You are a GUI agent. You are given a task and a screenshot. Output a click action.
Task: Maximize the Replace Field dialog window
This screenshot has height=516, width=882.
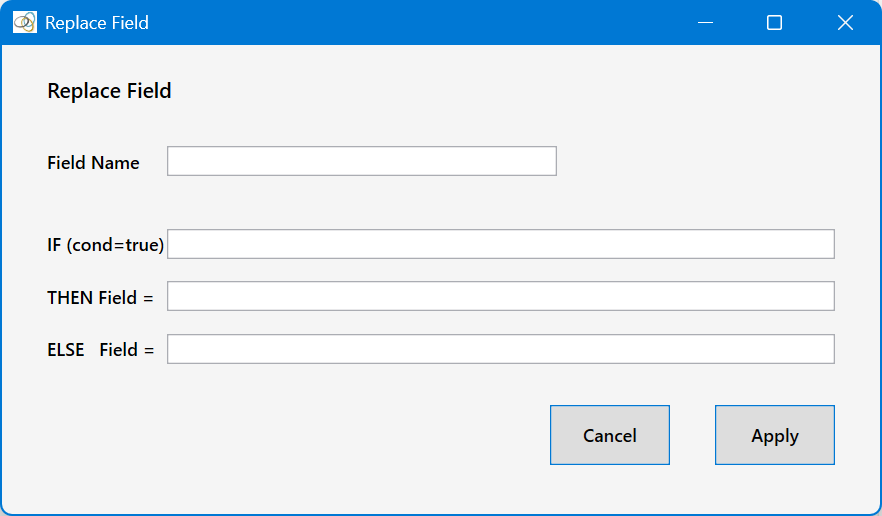point(775,23)
